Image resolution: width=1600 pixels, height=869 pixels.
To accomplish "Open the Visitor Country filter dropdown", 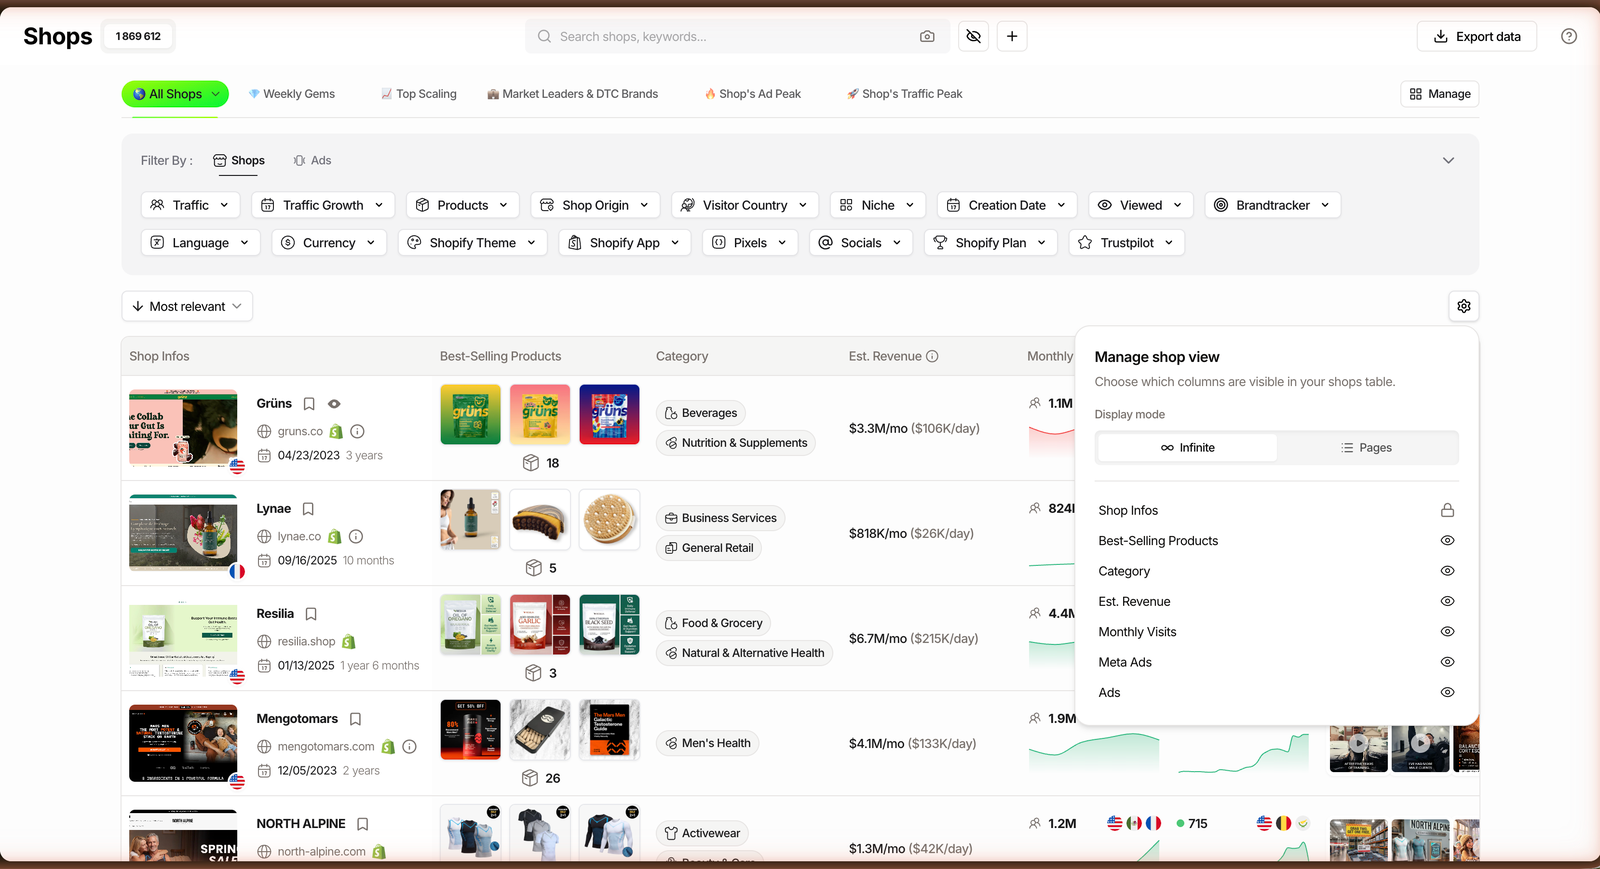I will 745,205.
